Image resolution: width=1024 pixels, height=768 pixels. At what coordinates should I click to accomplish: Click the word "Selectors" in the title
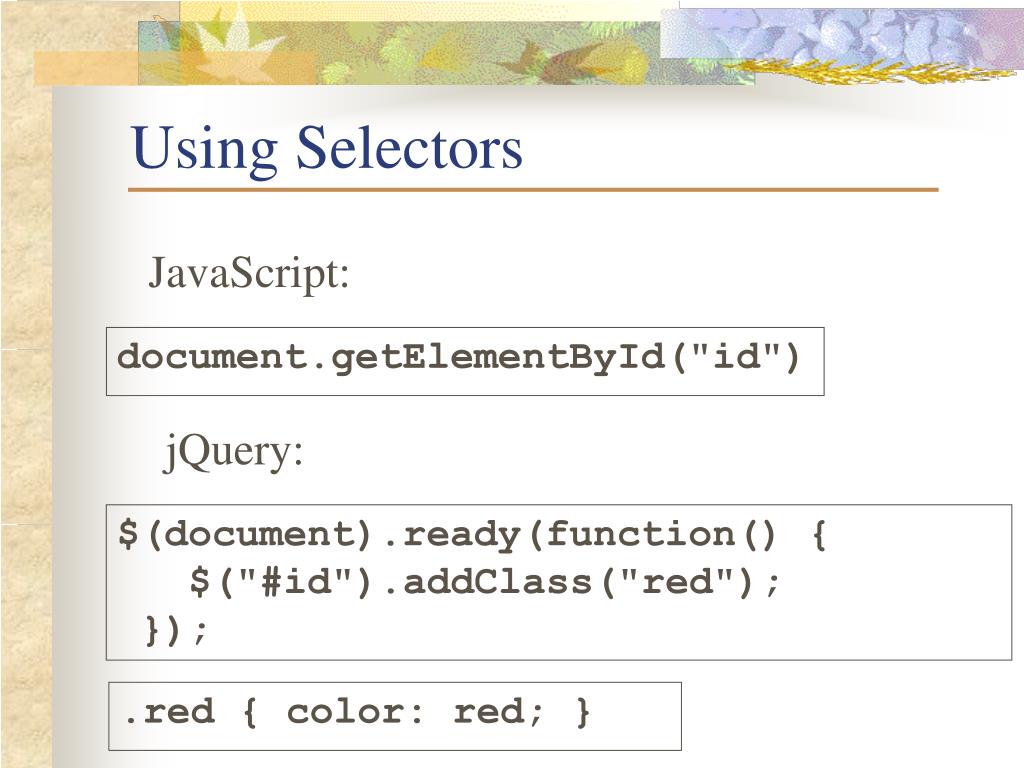click(409, 149)
